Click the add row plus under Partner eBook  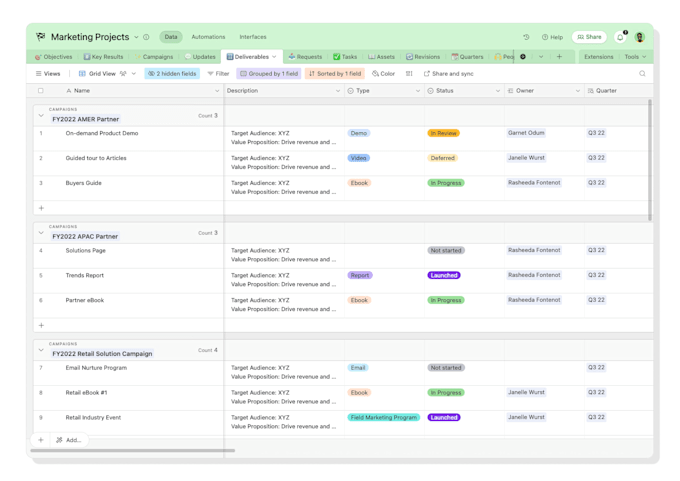pos(42,325)
